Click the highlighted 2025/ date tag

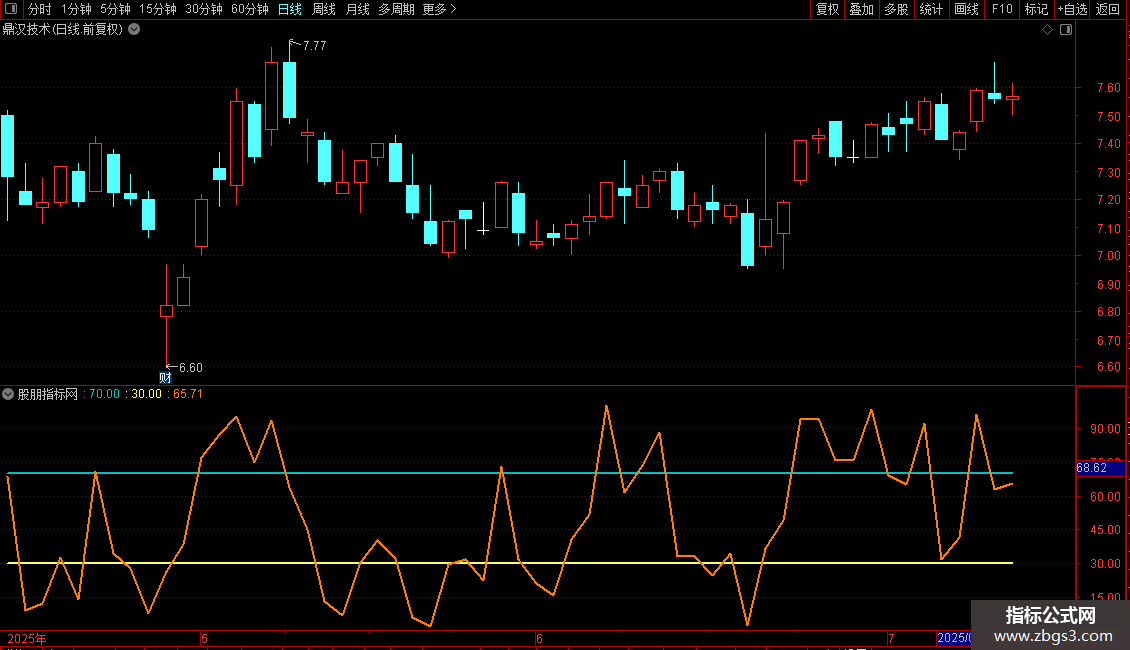(953, 638)
